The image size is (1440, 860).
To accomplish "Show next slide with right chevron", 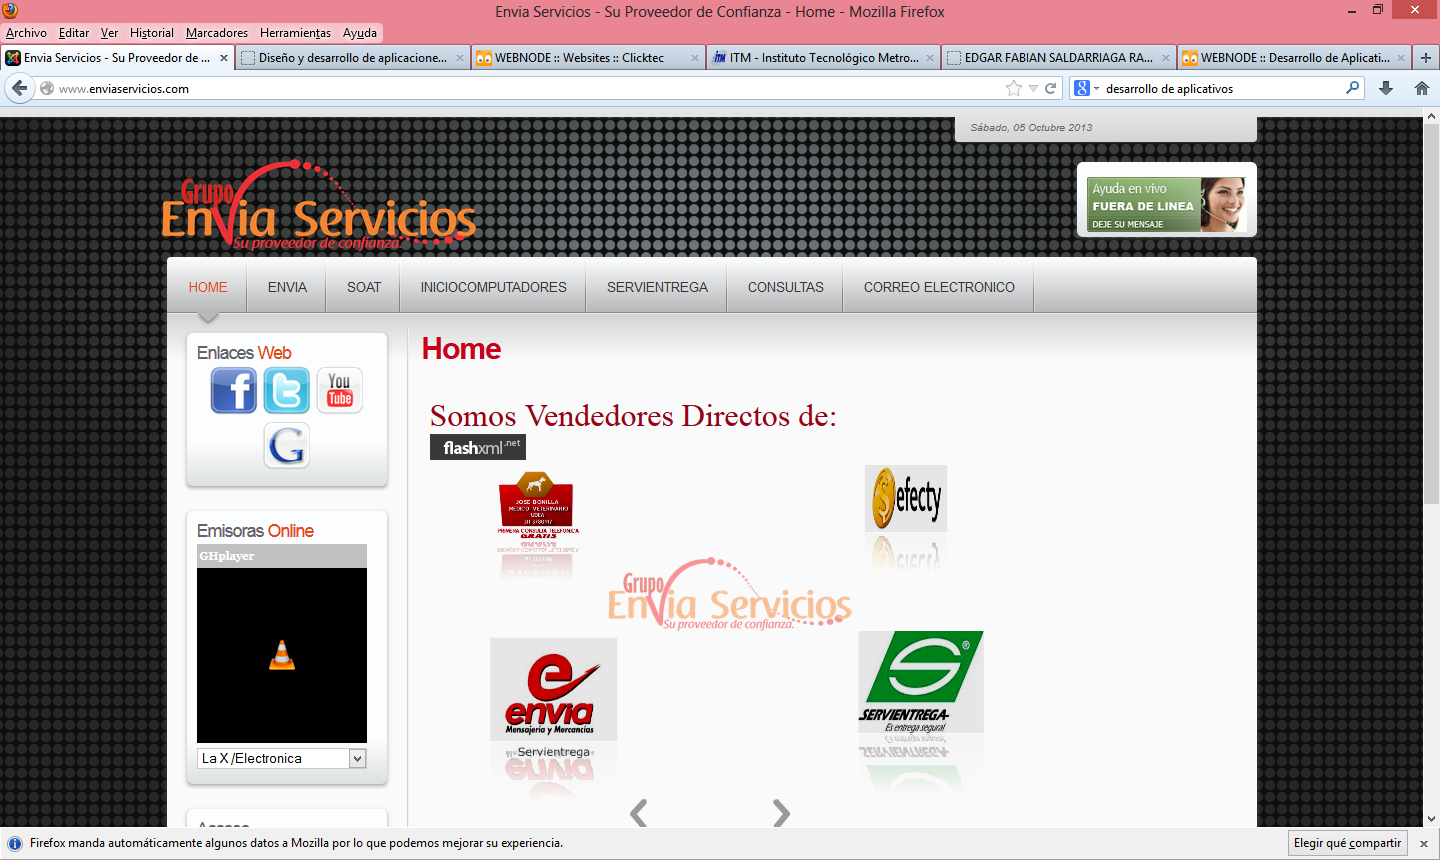I will pyautogui.click(x=781, y=813).
